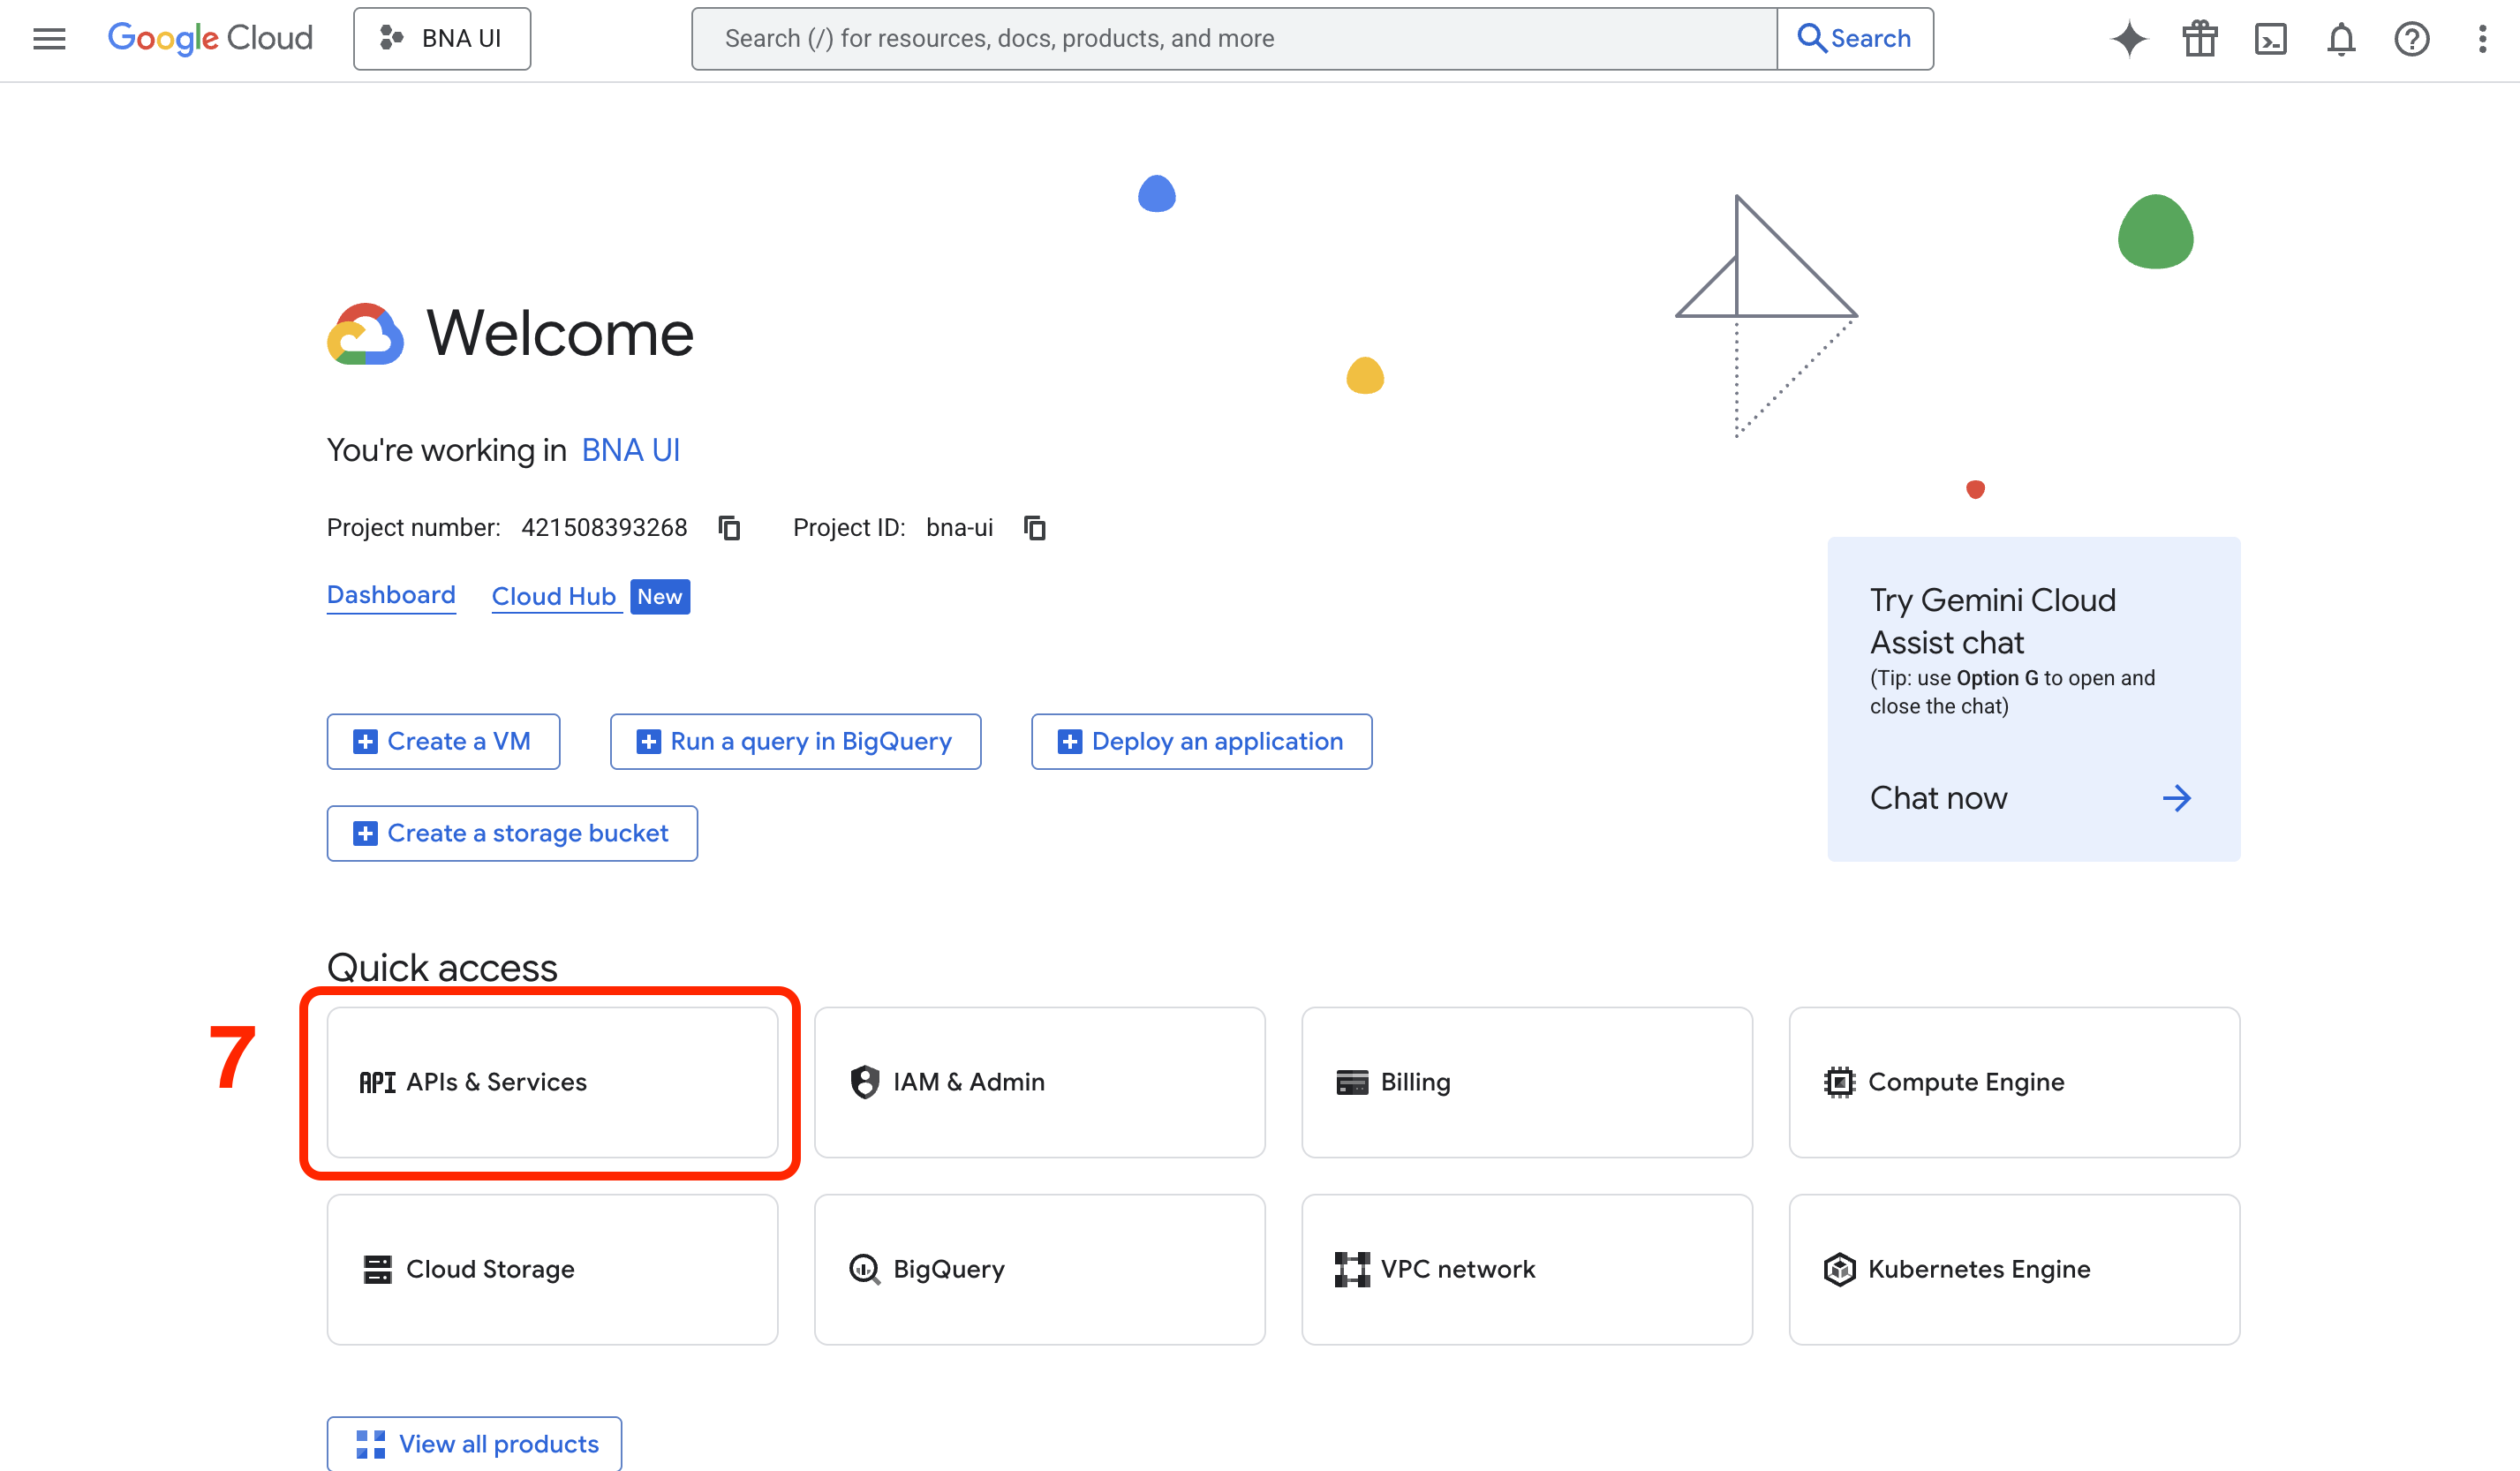Click the Chat now arrow
The height and width of the screenshot is (1471, 2520).
pos(2177,798)
